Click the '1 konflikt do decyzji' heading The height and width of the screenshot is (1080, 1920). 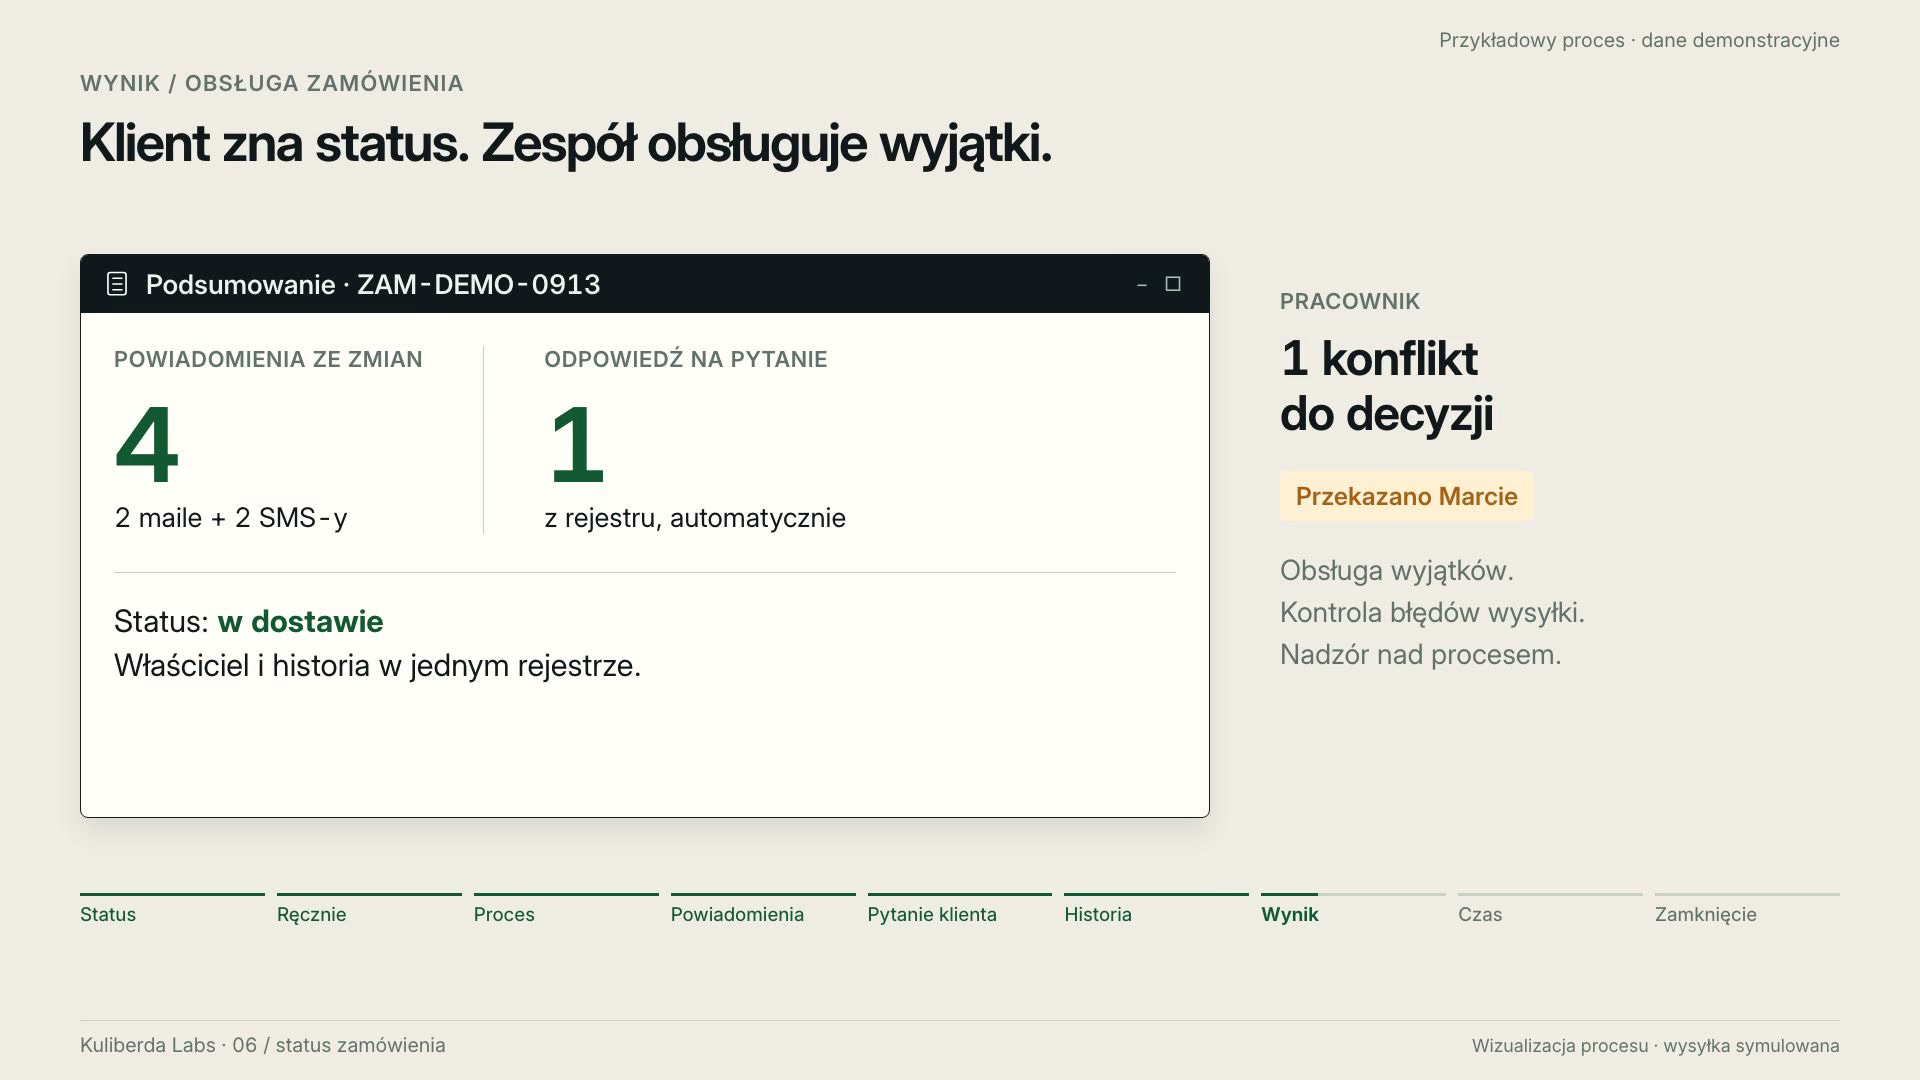(x=1386, y=386)
